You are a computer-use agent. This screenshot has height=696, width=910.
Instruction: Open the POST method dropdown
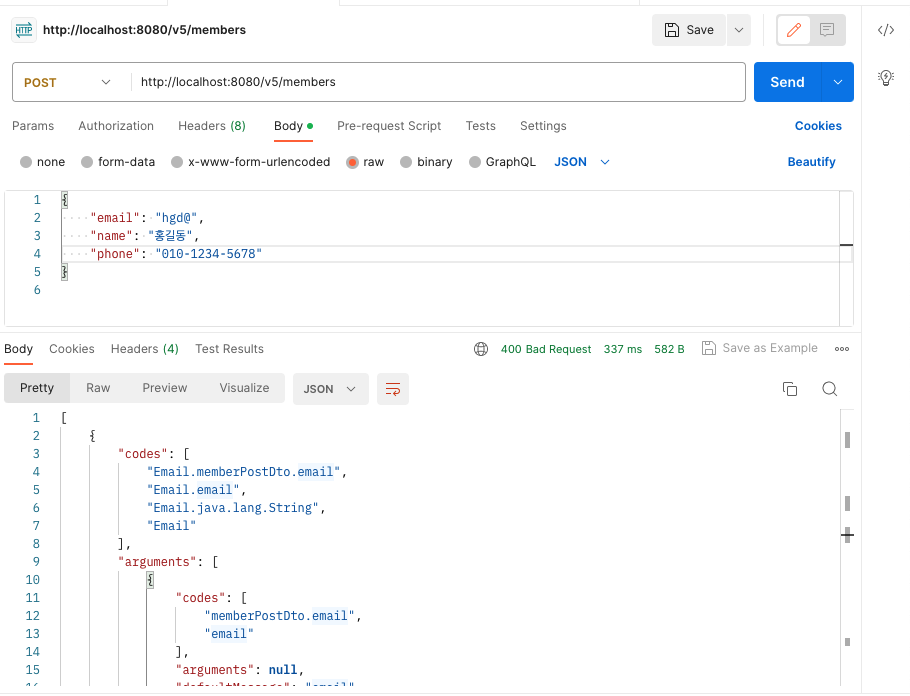click(x=67, y=82)
